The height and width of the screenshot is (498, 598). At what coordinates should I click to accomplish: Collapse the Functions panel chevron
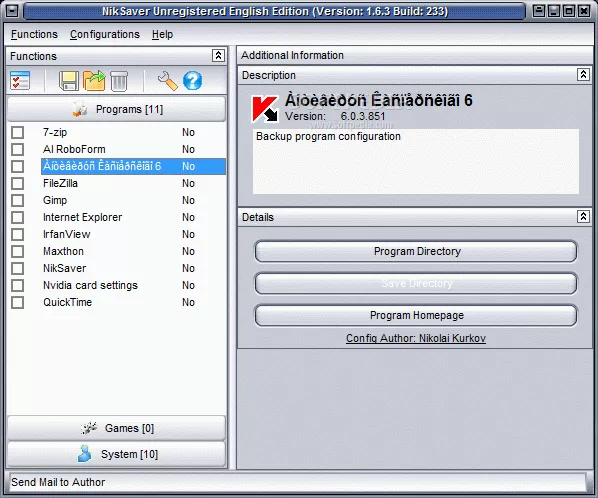click(x=219, y=56)
